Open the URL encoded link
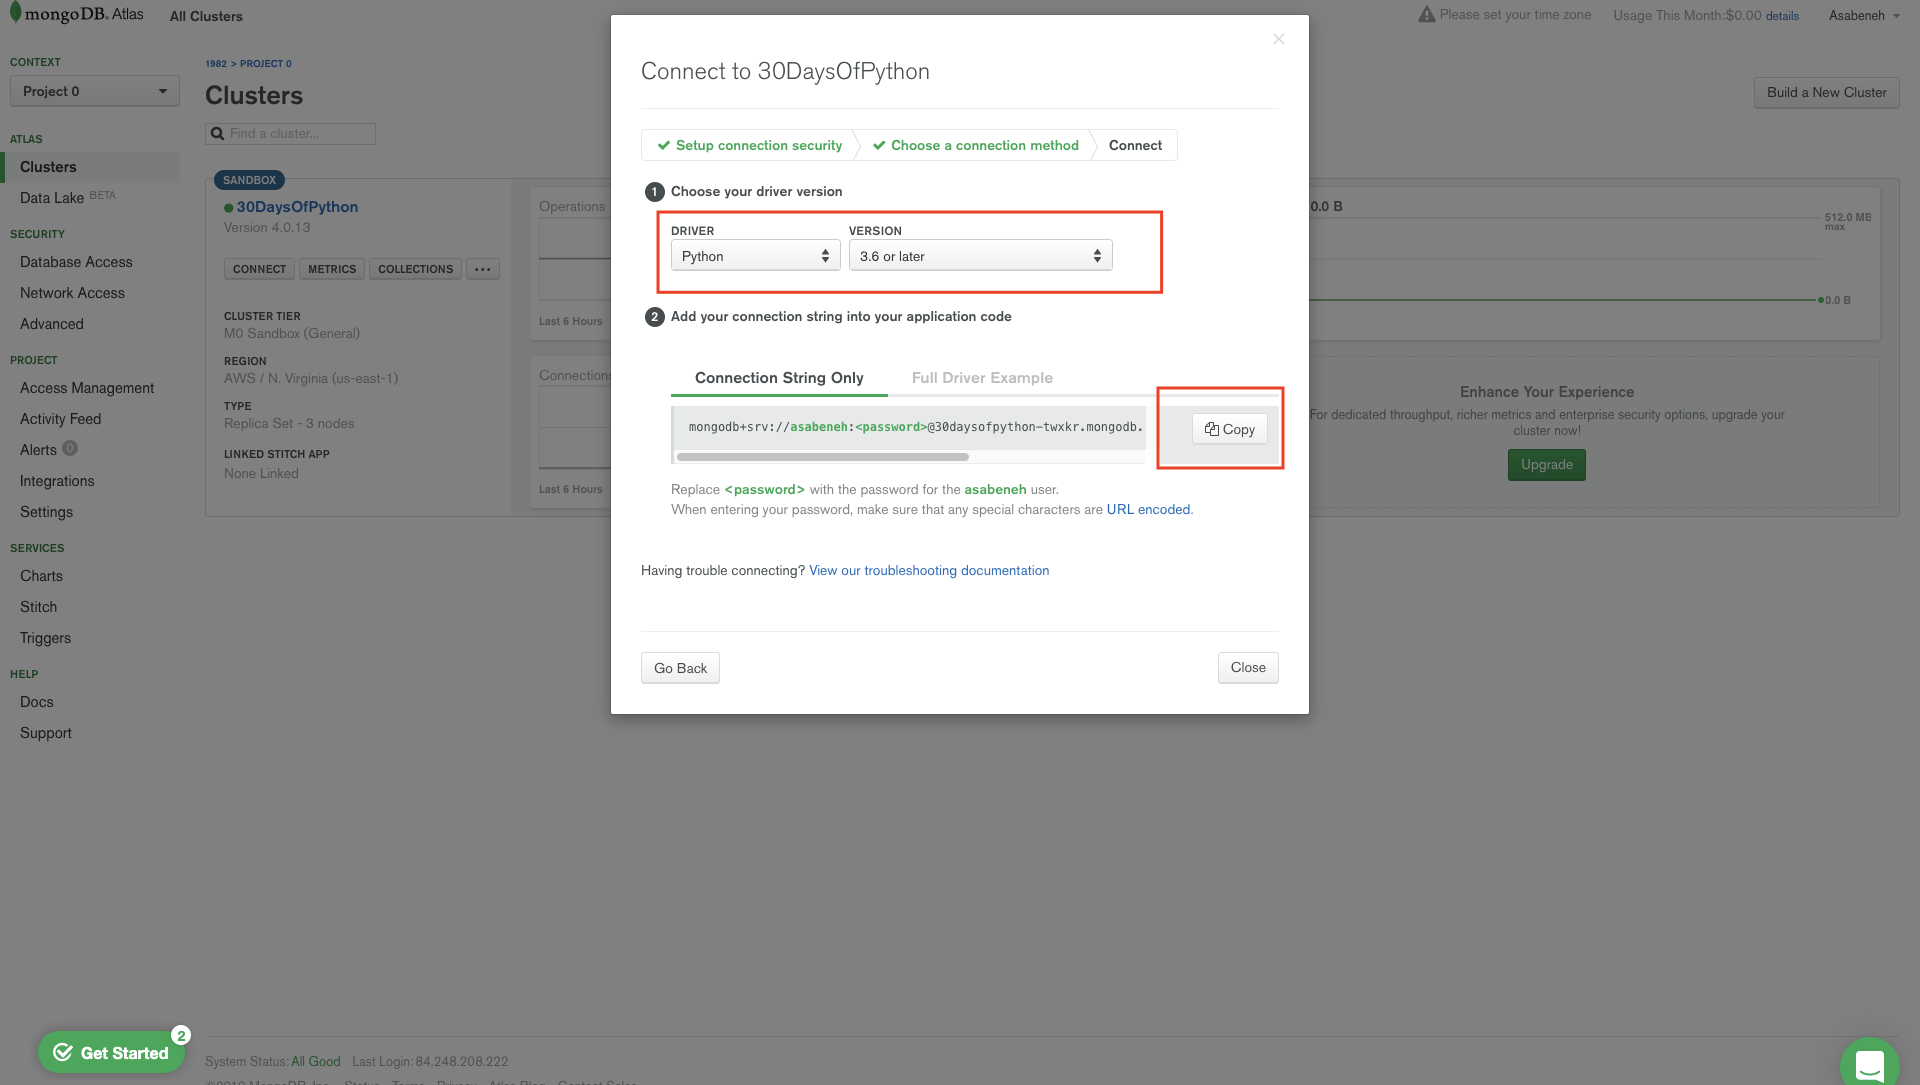Screen dimensions: 1920x1085 [1148, 510]
